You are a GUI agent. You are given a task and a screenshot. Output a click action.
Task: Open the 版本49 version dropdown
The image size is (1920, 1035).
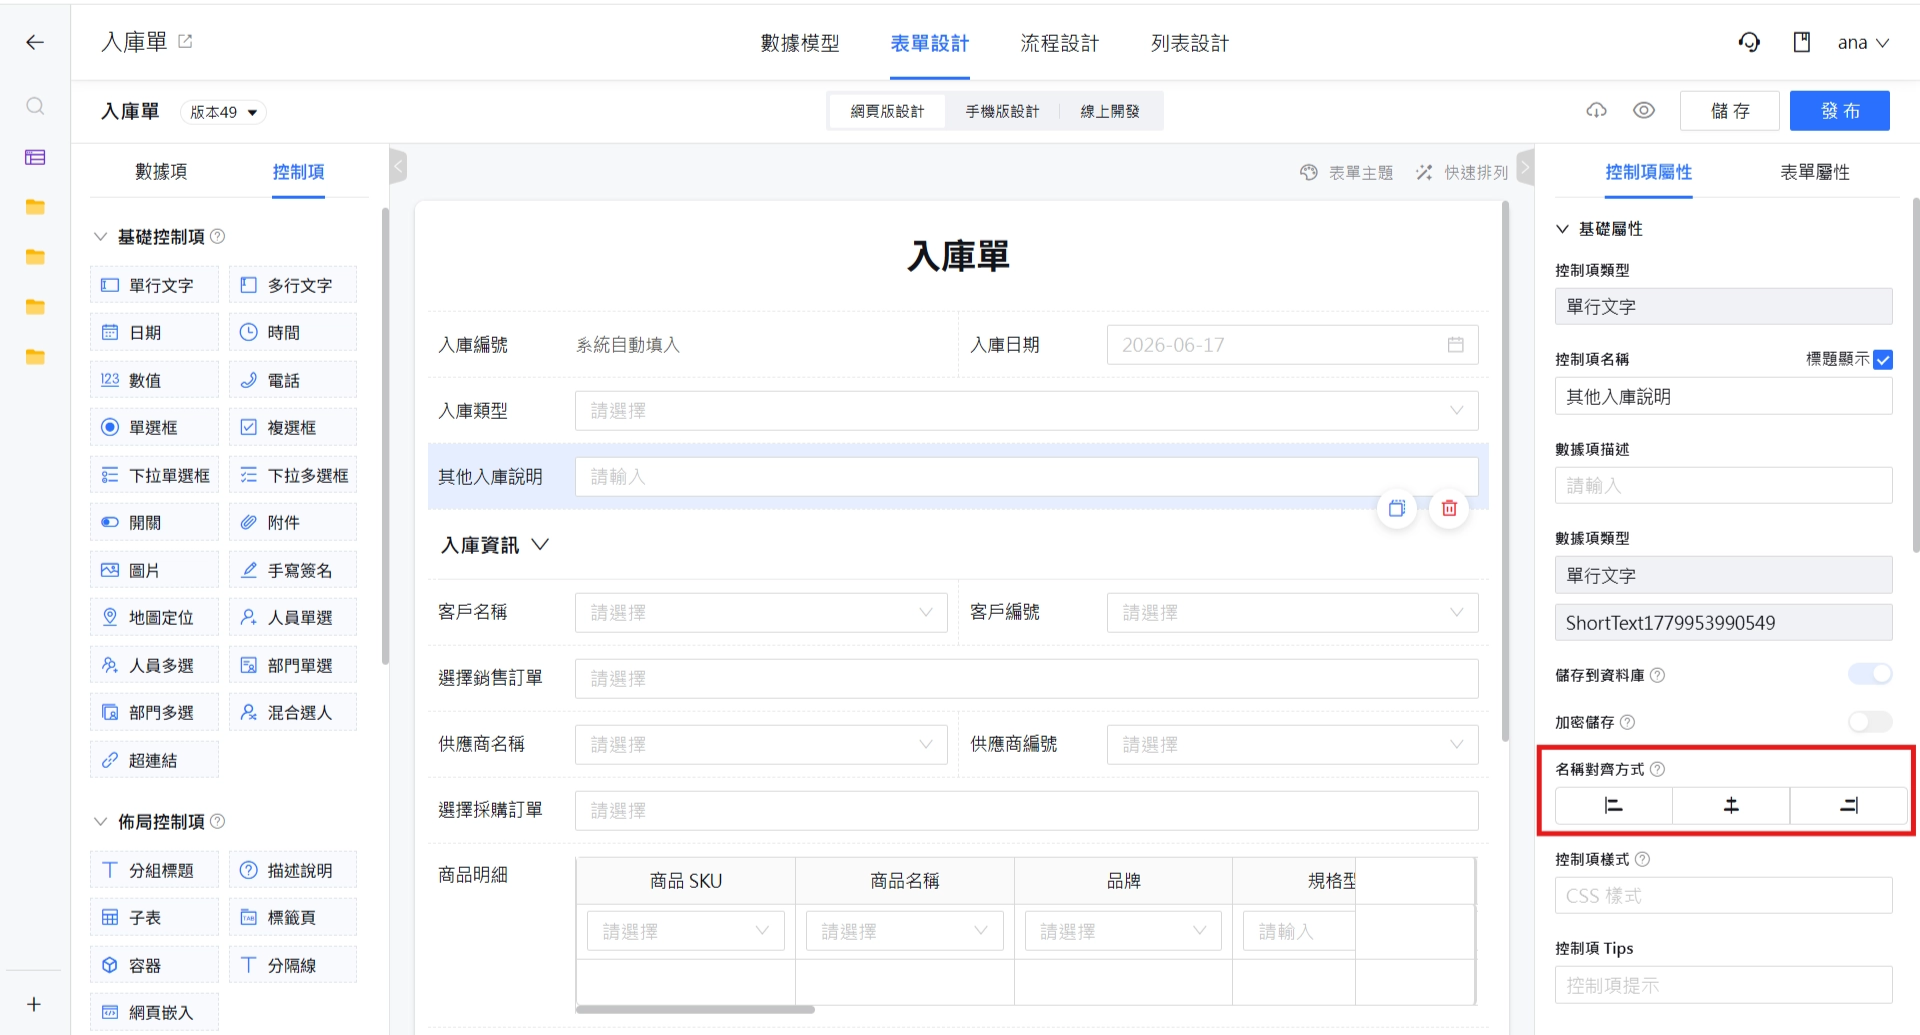tap(223, 112)
